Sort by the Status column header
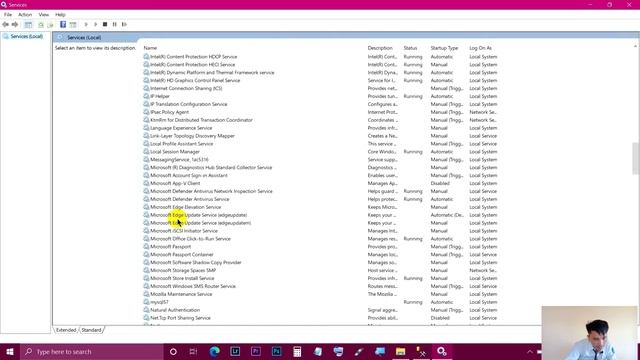 410,48
